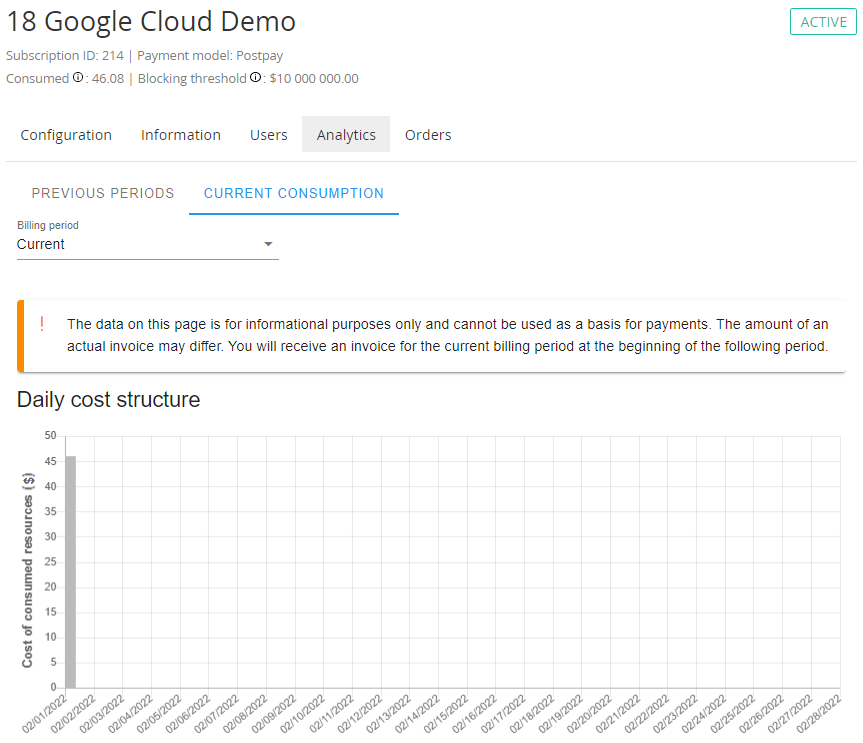Screen dimensions: 863x743
Task: Open the Configuration tab
Action: point(66,135)
